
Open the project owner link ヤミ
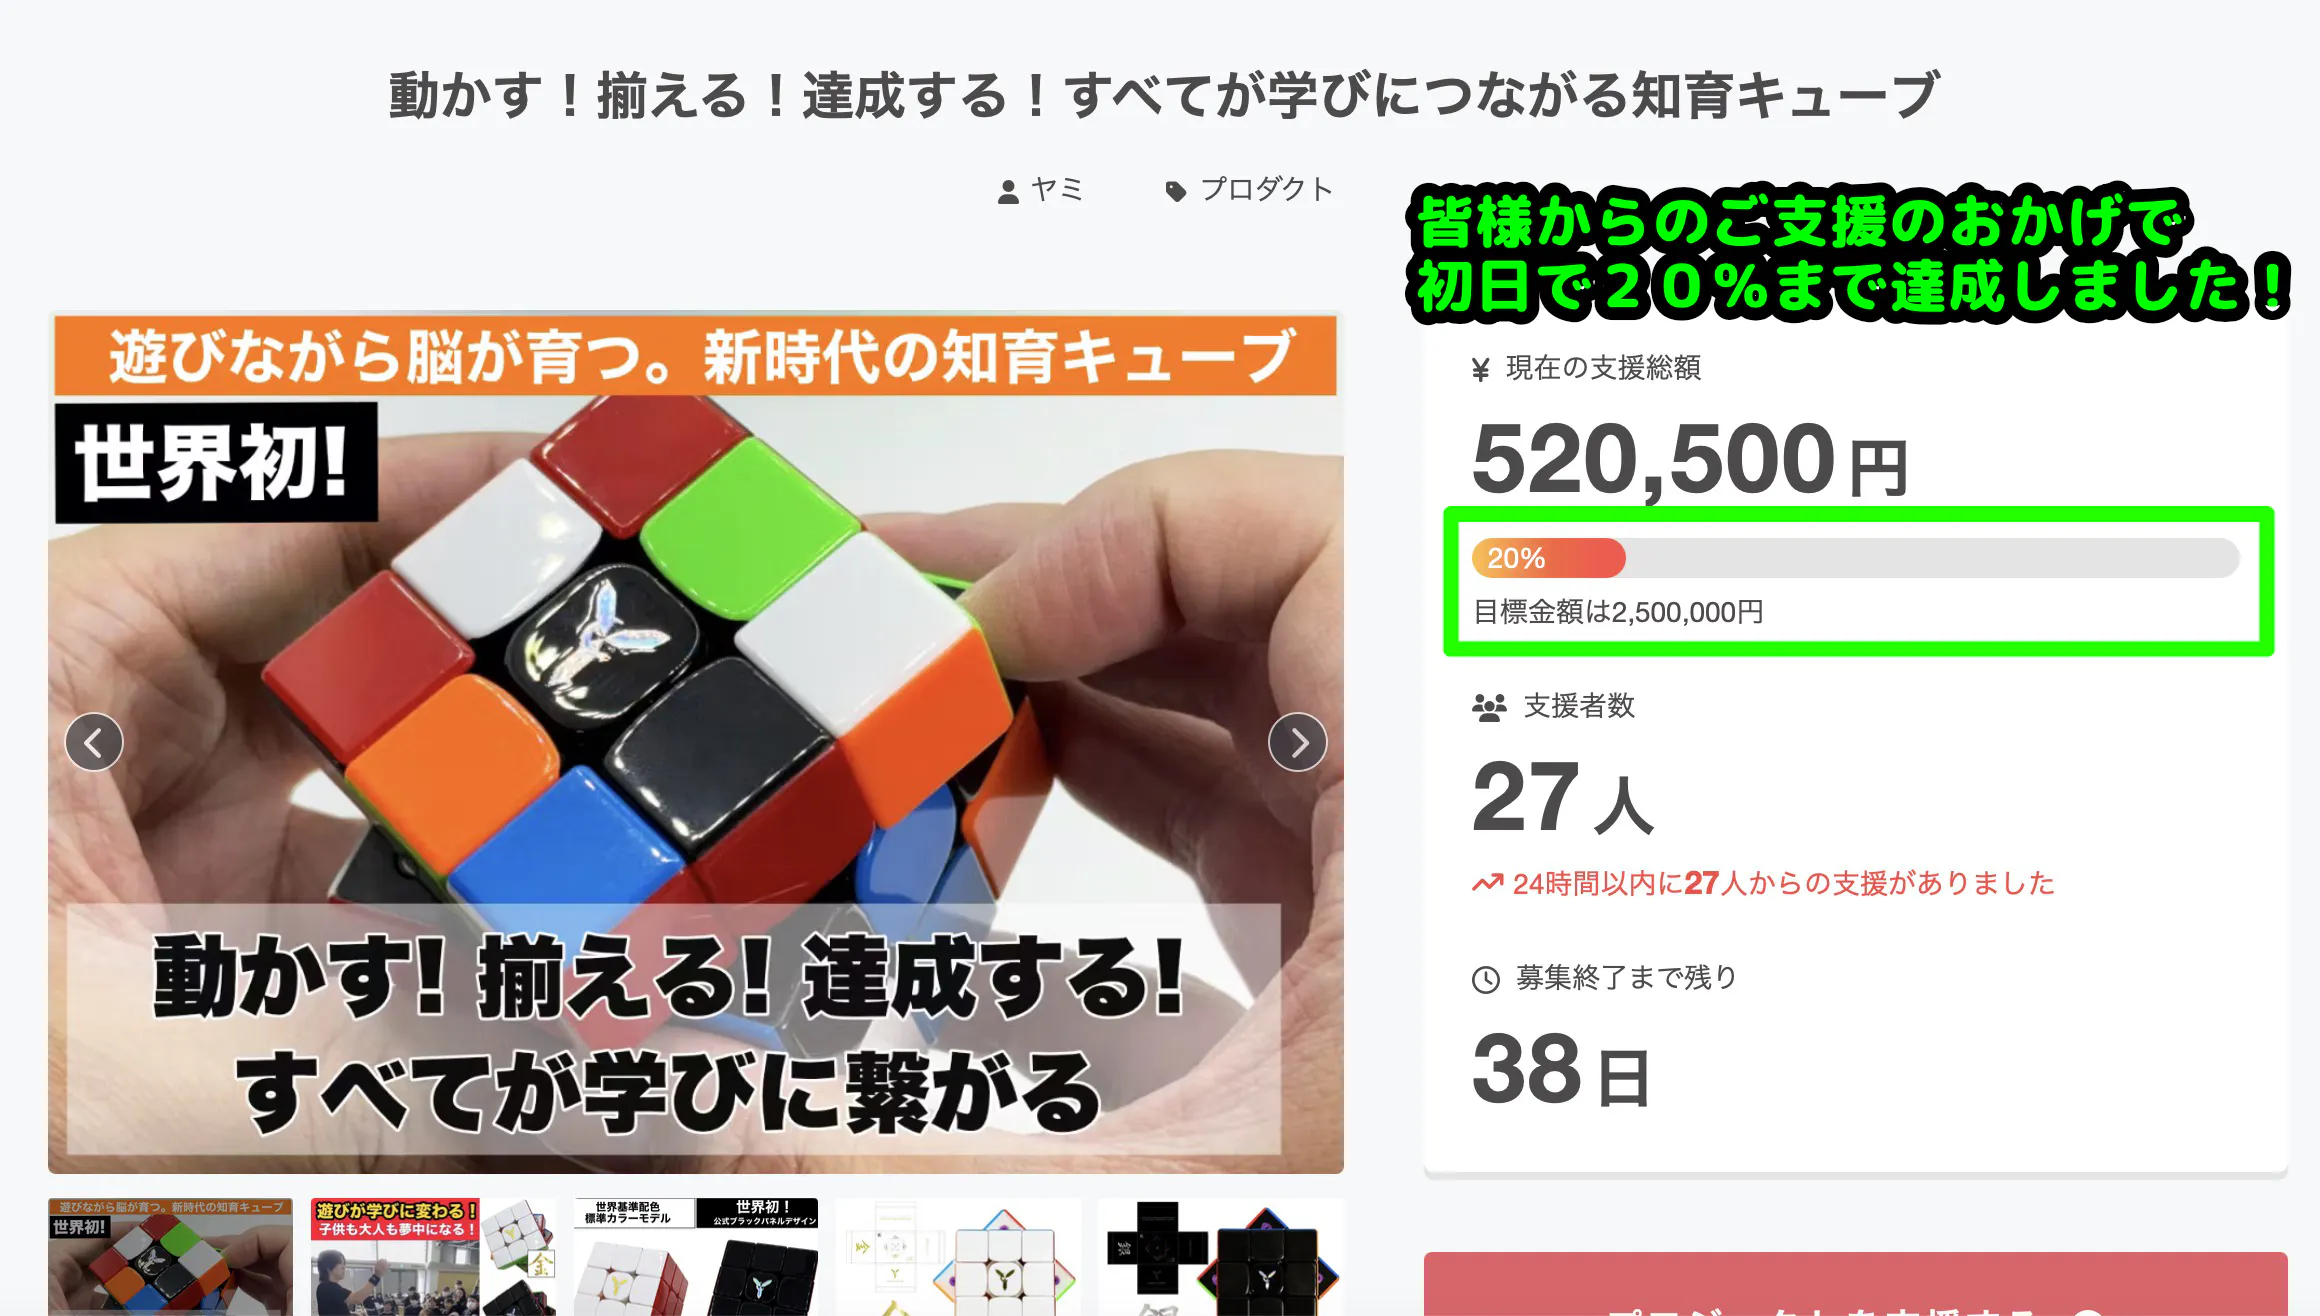tap(1057, 189)
